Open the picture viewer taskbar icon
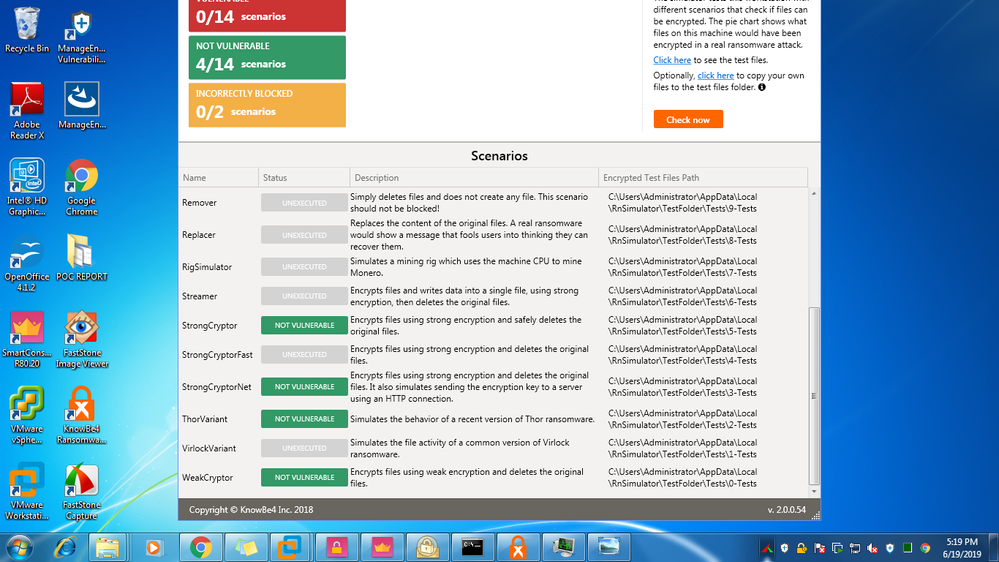The height and width of the screenshot is (562, 999). [608, 547]
